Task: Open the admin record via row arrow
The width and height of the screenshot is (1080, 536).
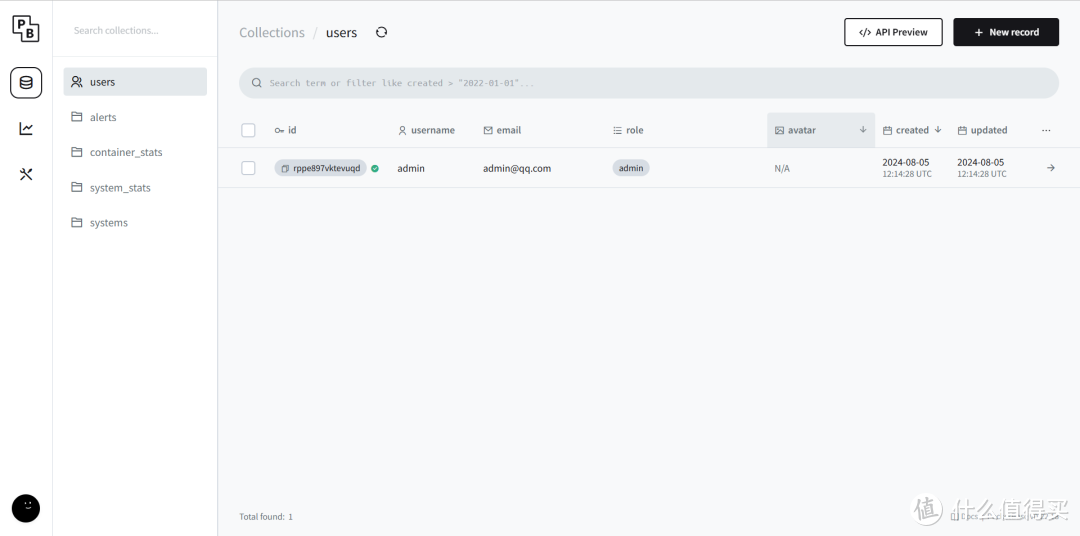Action: tap(1050, 168)
